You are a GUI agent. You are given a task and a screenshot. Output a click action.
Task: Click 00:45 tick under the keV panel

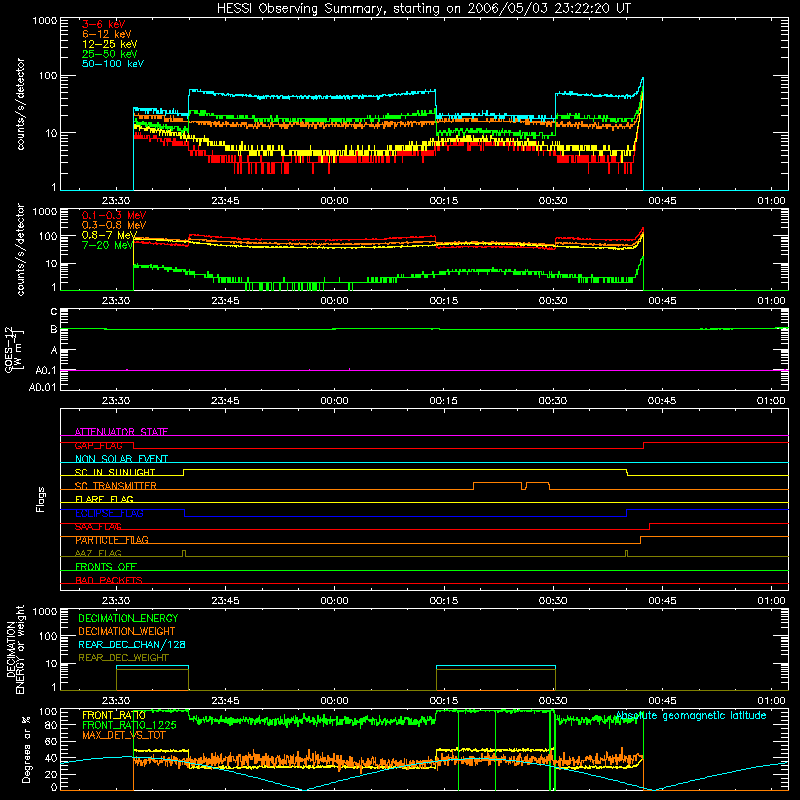pos(662,201)
